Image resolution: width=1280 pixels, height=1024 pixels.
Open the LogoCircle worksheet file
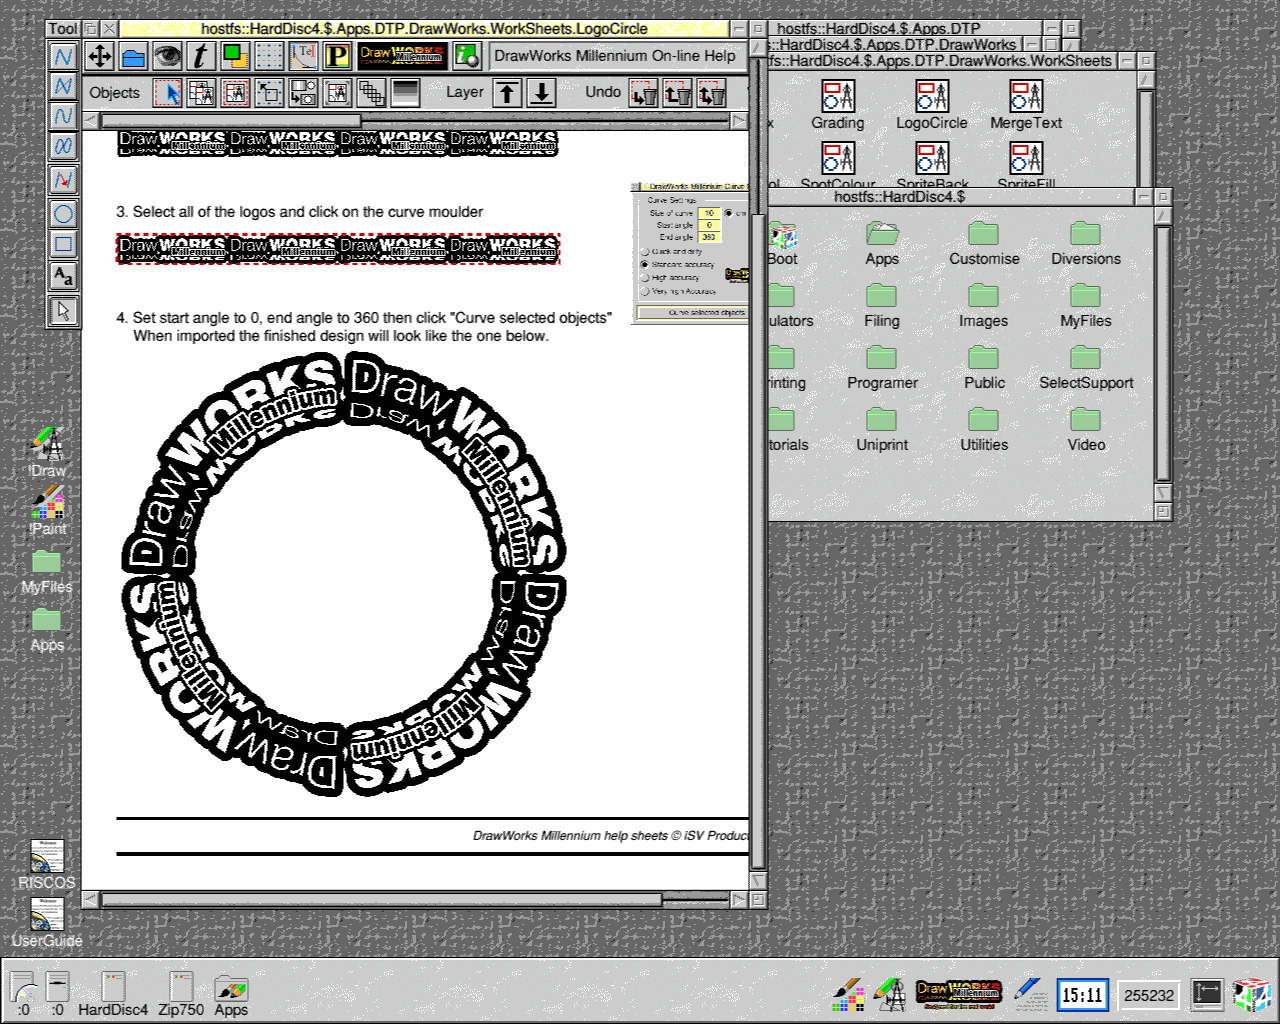931,97
